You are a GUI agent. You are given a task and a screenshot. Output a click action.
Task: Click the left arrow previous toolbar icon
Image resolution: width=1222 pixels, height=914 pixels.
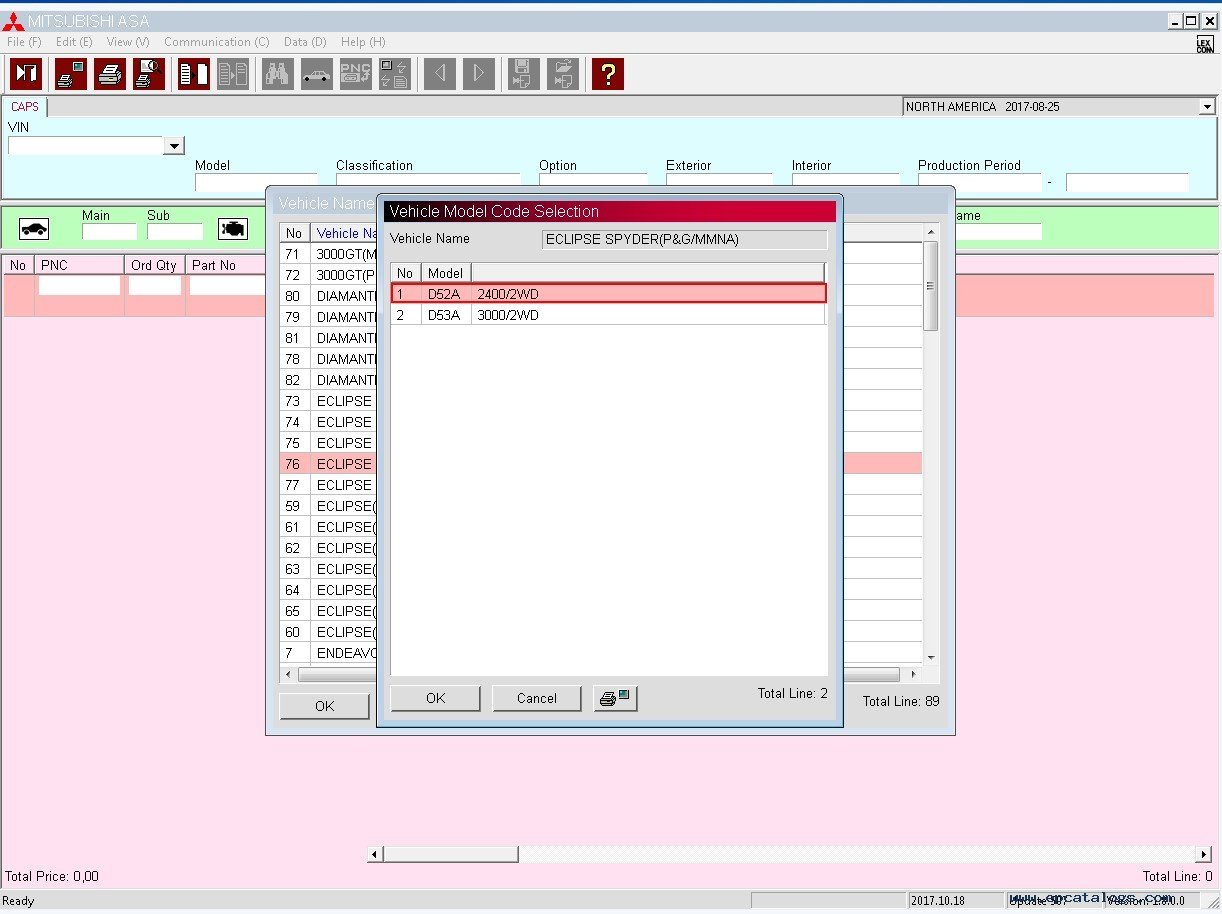[x=440, y=74]
